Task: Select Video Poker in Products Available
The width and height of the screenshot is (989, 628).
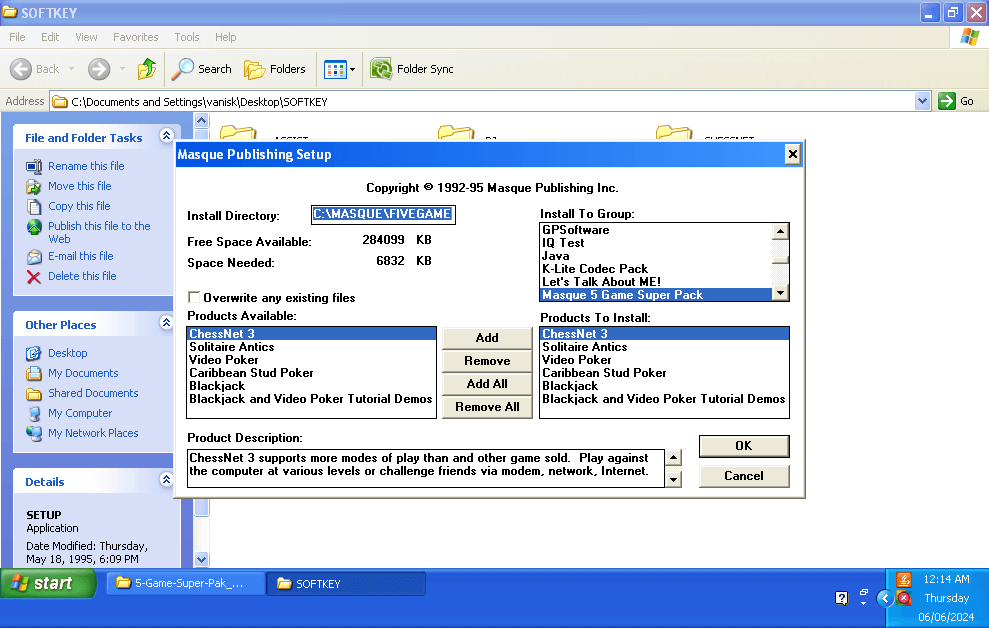Action: (x=312, y=360)
